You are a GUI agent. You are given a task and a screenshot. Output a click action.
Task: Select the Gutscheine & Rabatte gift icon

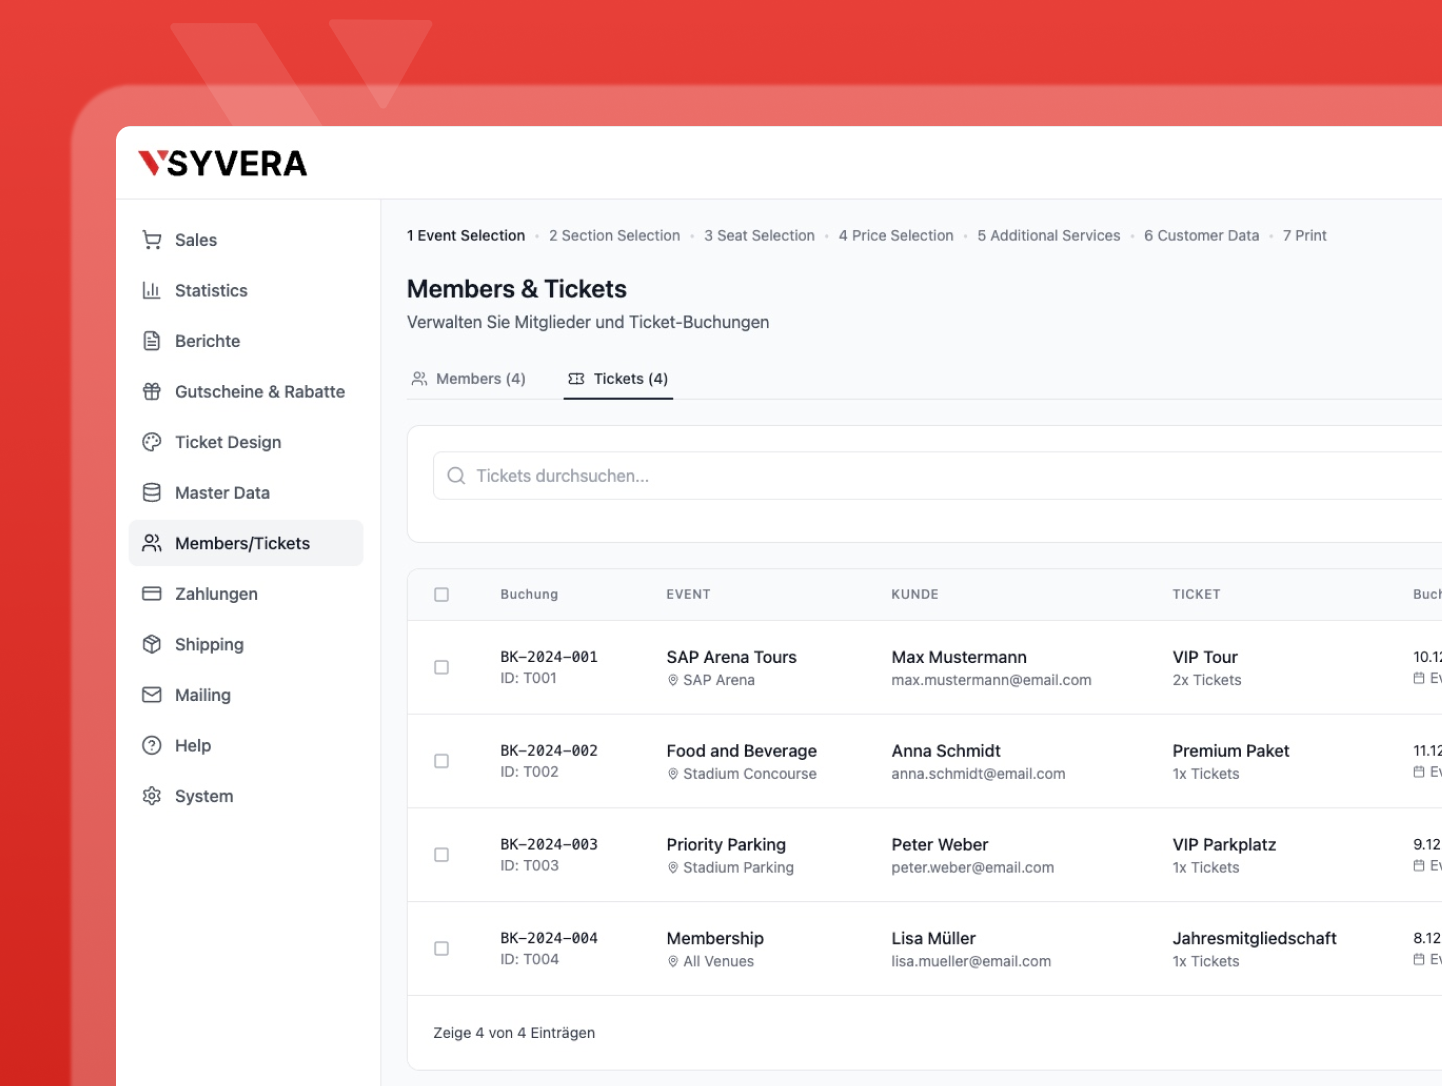(x=152, y=392)
